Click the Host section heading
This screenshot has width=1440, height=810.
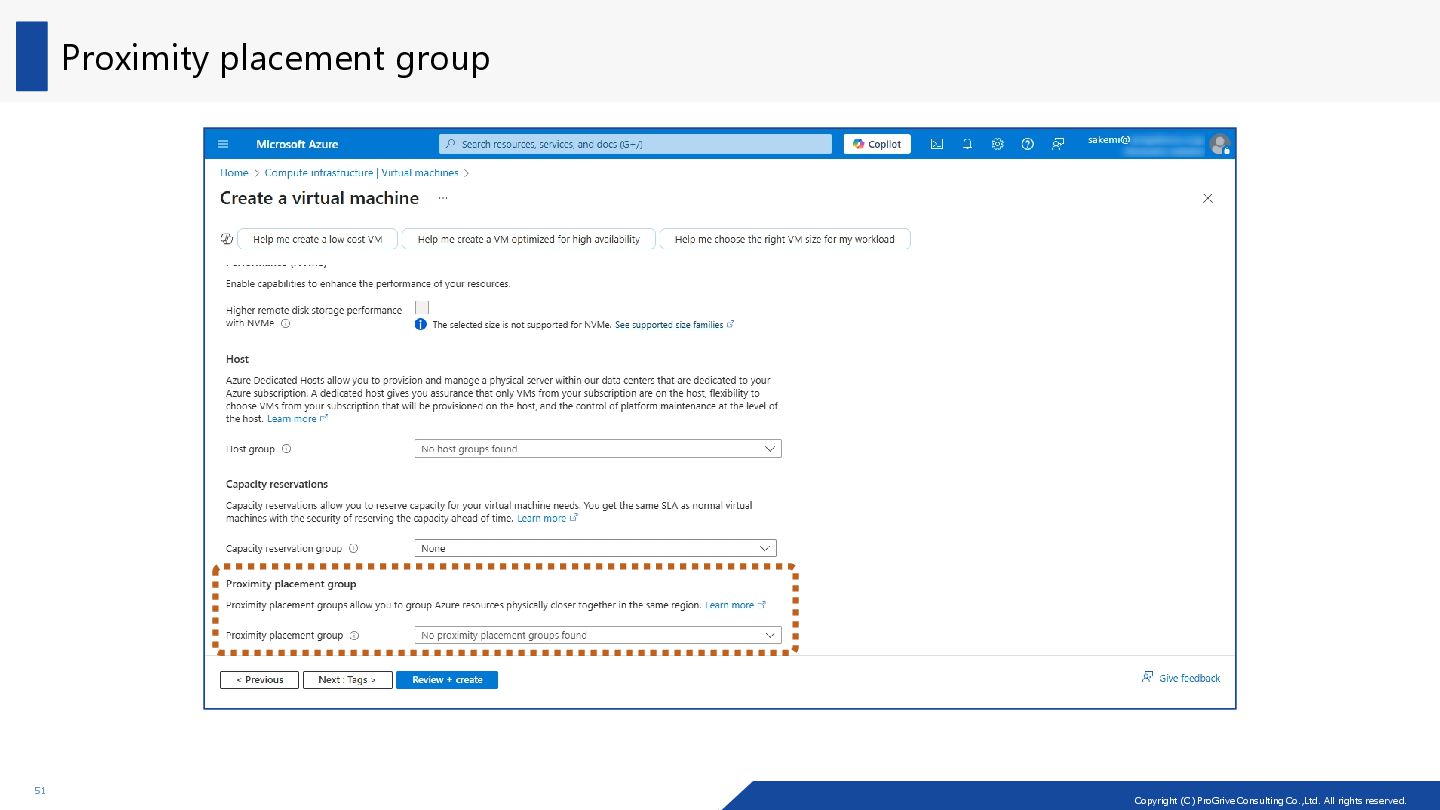(238, 359)
